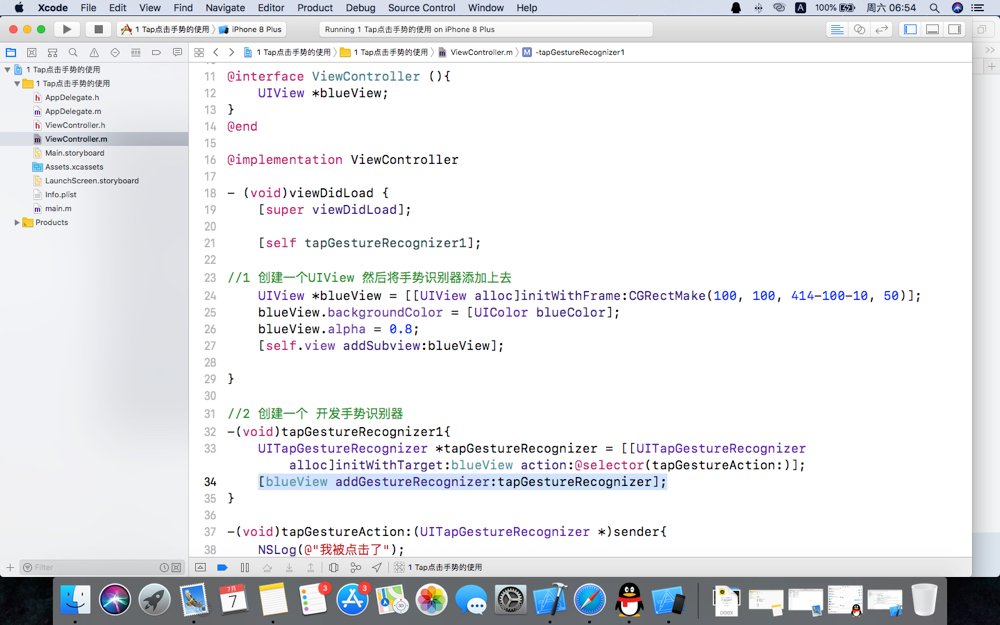Toggle breakpoints activation in debug bar
This screenshot has width=1000, height=625.
(x=223, y=567)
